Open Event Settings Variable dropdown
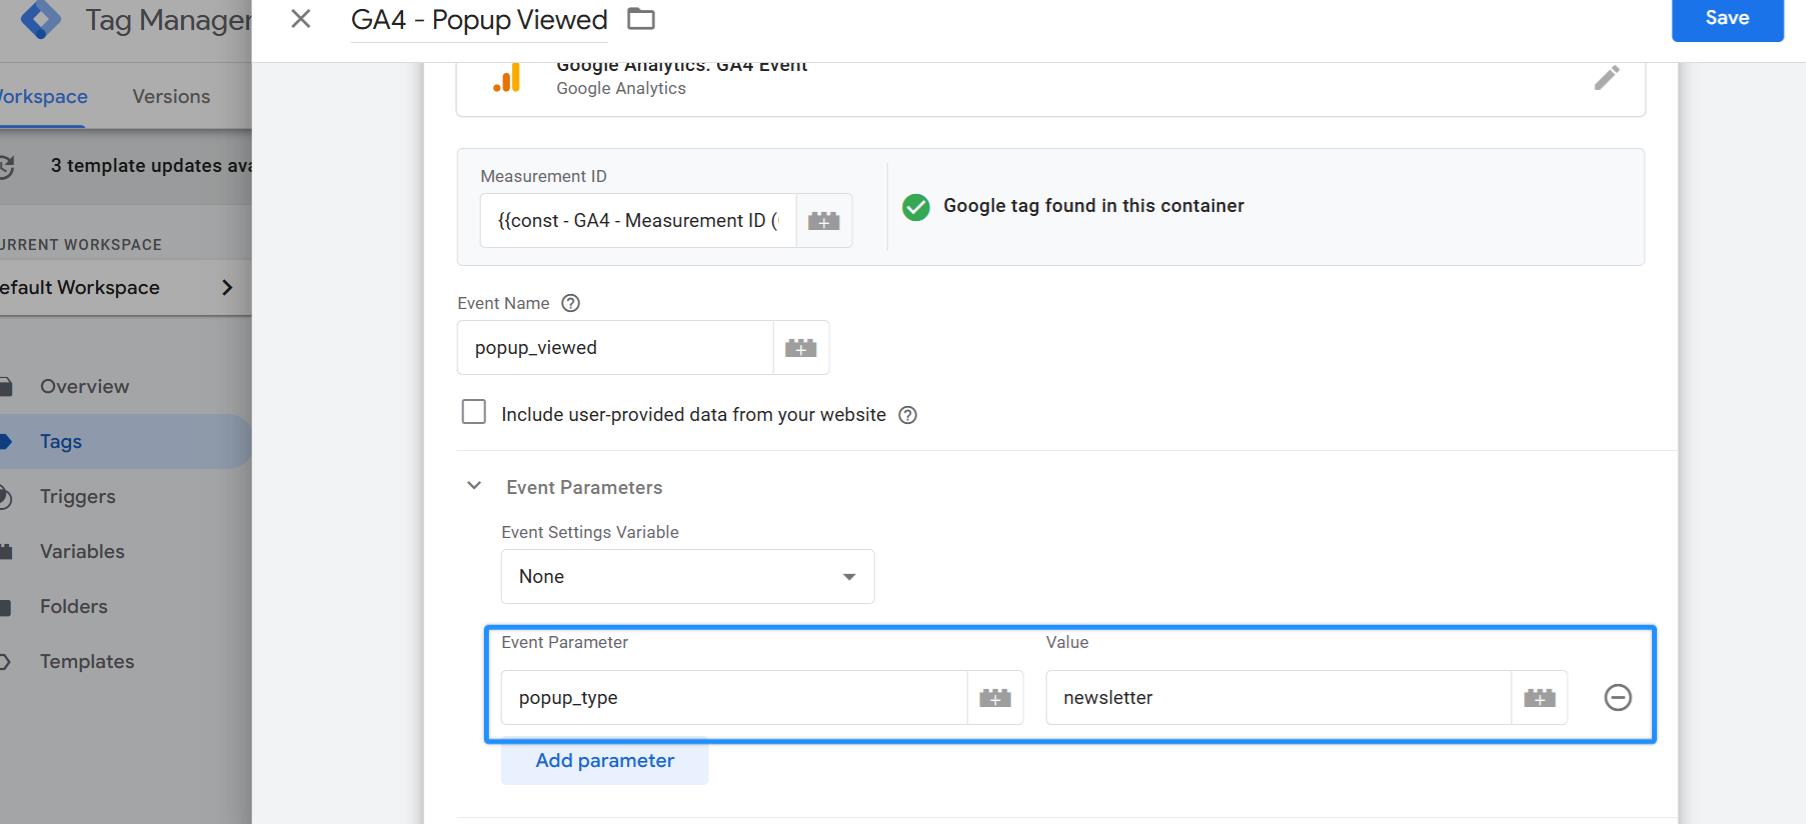This screenshot has width=1806, height=824. [x=688, y=577]
